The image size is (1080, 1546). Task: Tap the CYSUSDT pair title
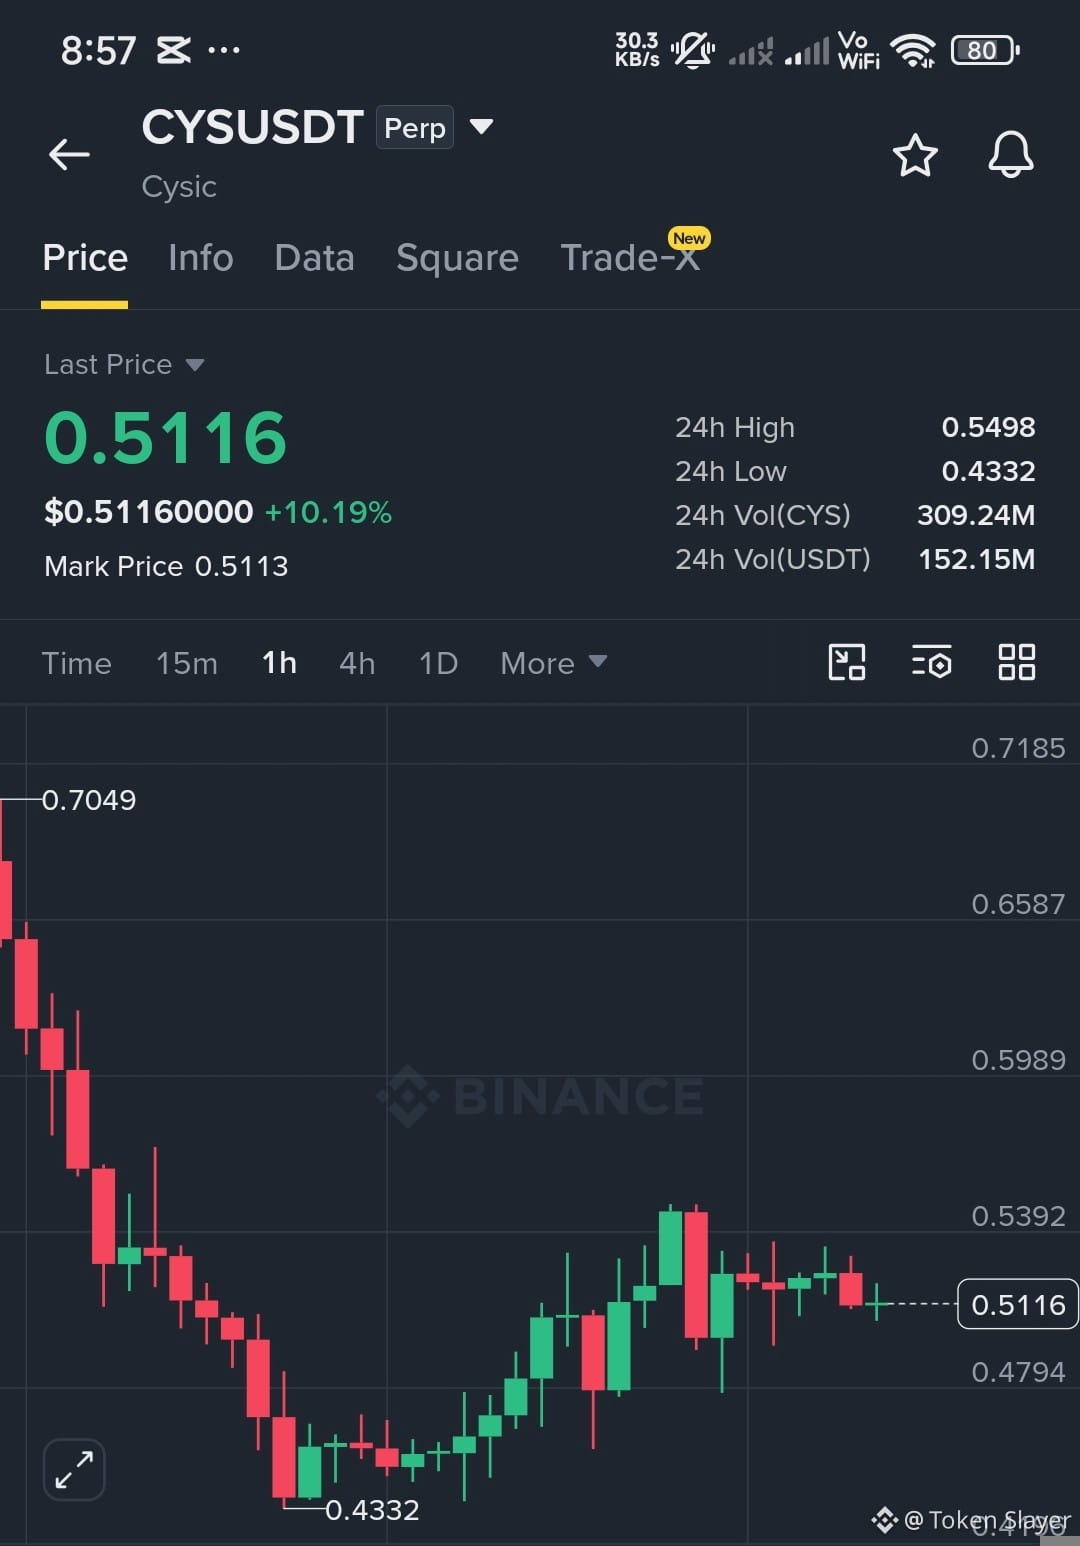point(252,128)
